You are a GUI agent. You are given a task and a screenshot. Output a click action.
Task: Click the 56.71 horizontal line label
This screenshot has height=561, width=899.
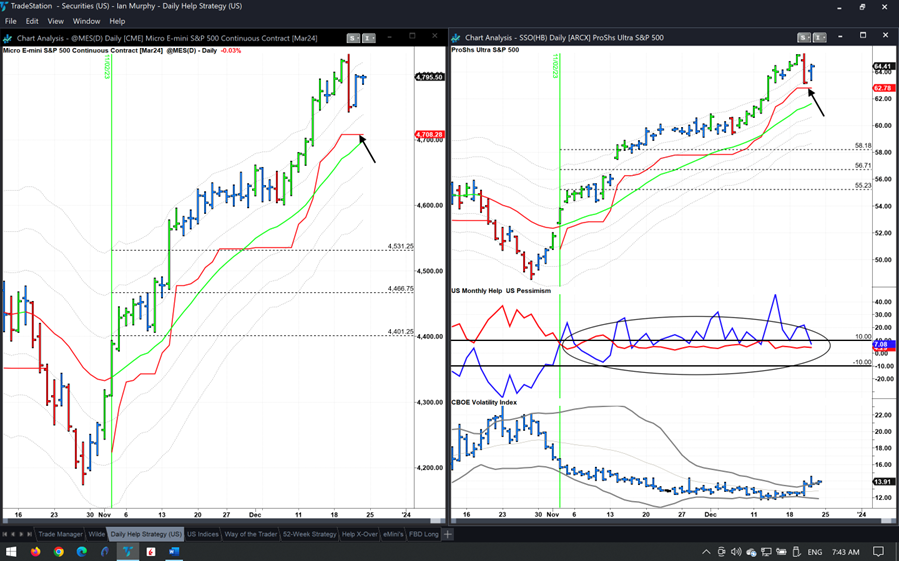[863, 165]
